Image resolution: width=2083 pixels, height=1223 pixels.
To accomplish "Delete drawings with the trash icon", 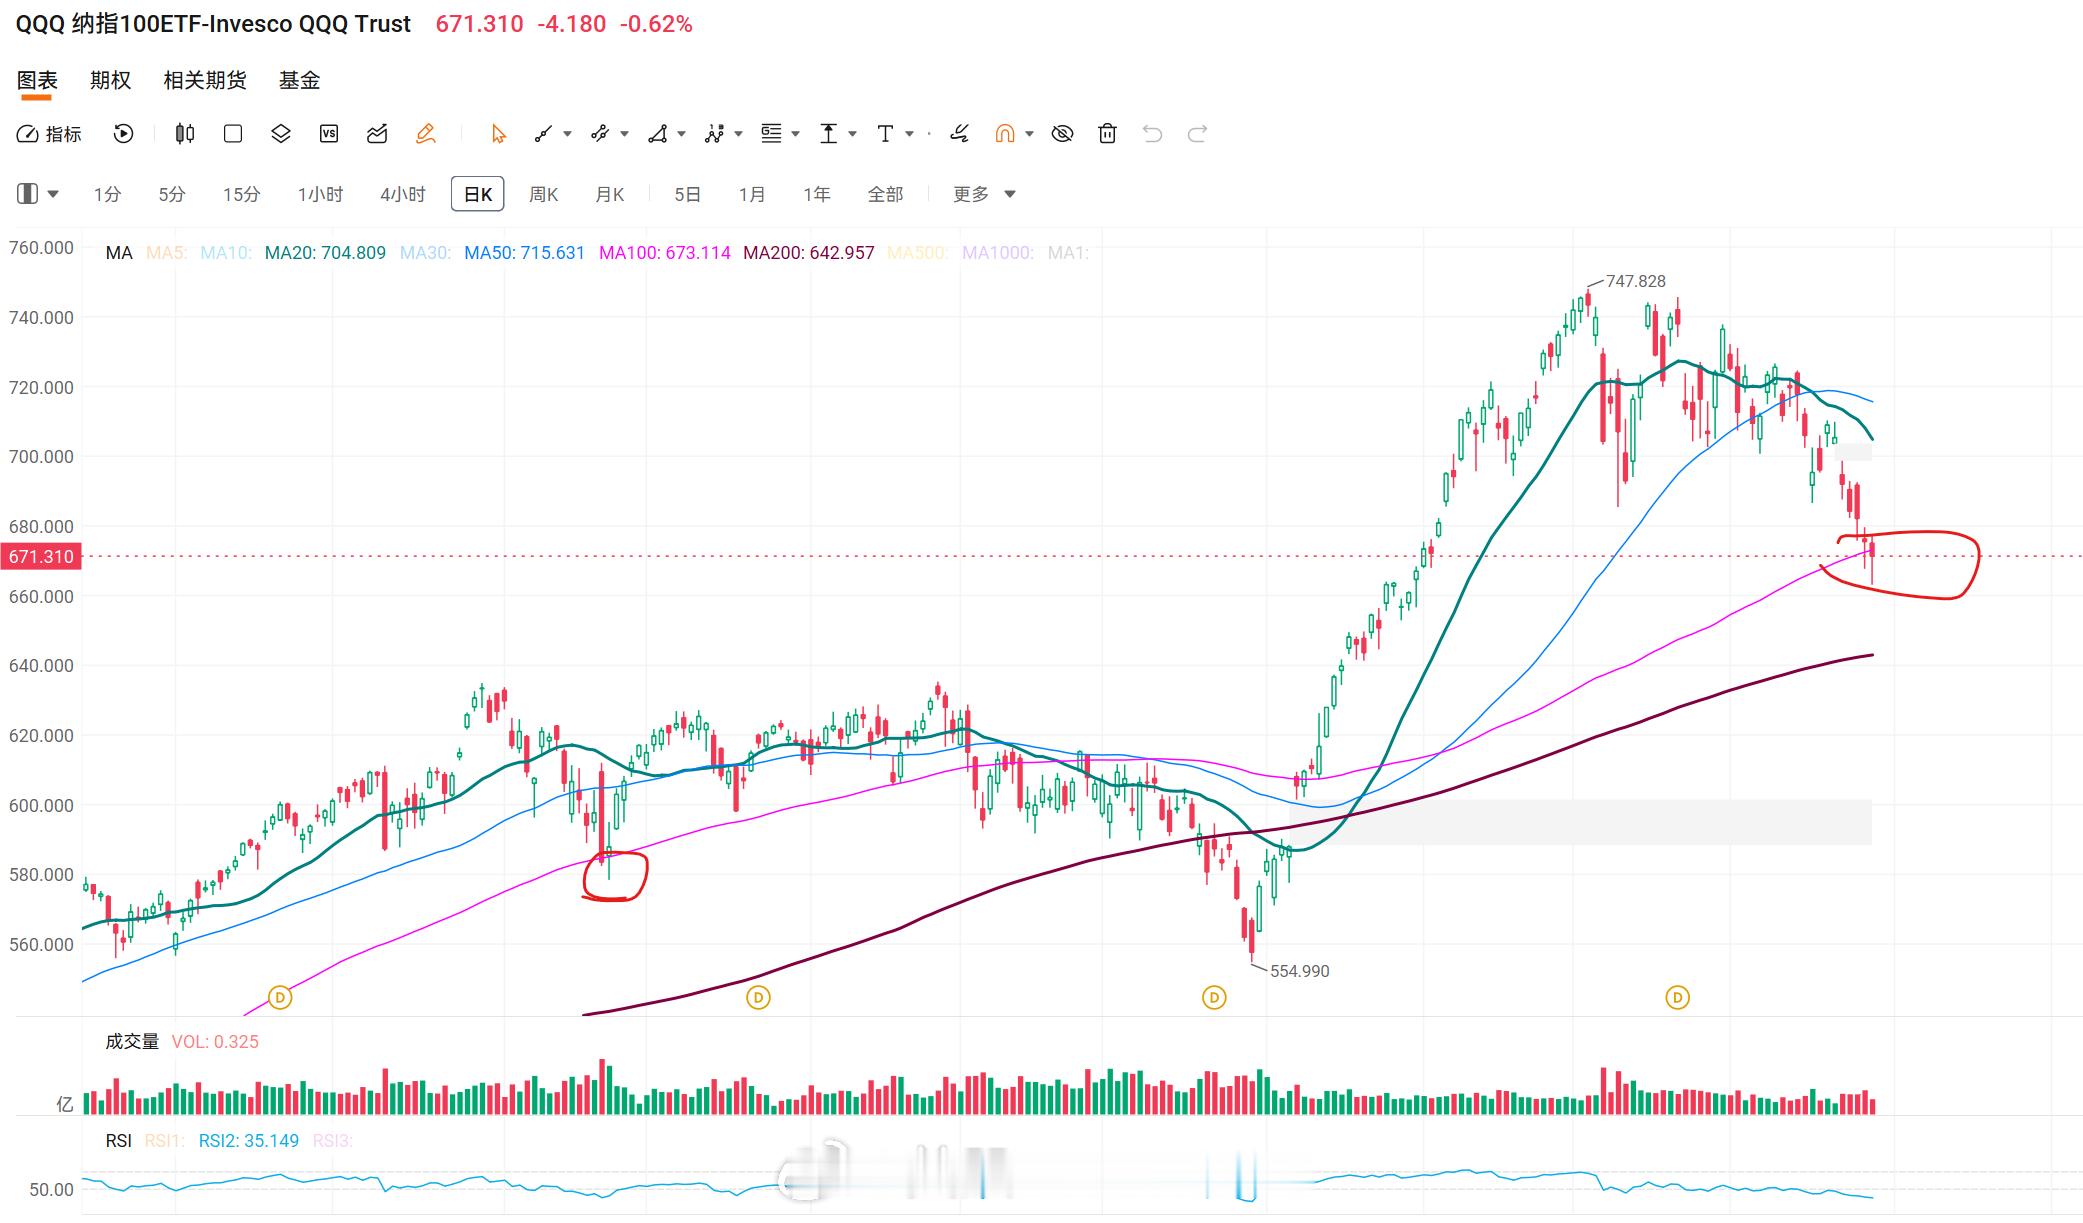I will point(1107,134).
